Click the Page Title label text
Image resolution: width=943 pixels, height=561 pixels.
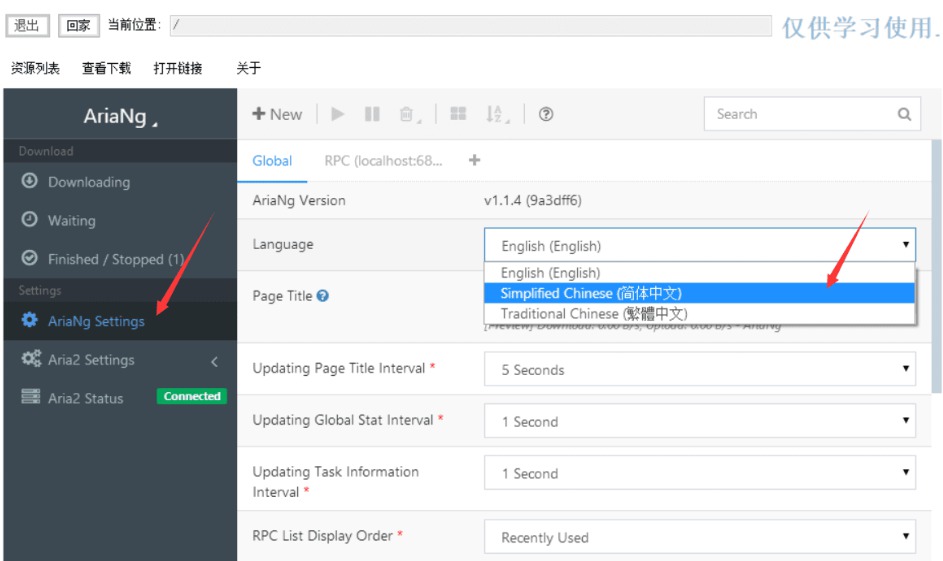[x=282, y=296]
